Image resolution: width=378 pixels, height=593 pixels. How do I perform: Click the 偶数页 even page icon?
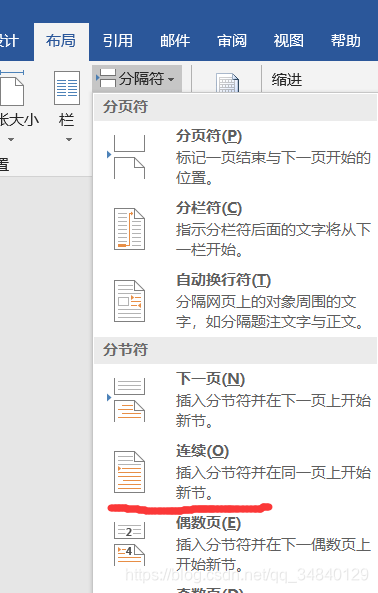click(129, 544)
